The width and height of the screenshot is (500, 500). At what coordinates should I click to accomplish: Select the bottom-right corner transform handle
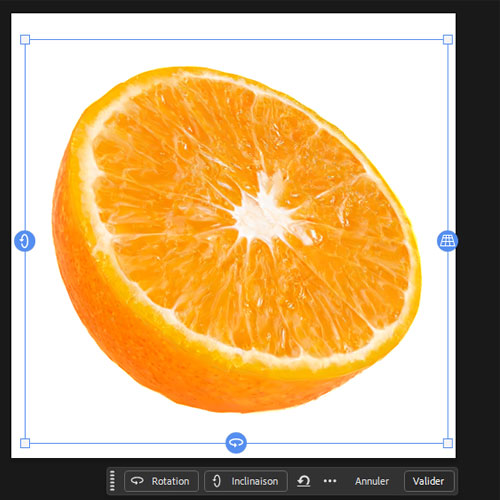(448, 443)
